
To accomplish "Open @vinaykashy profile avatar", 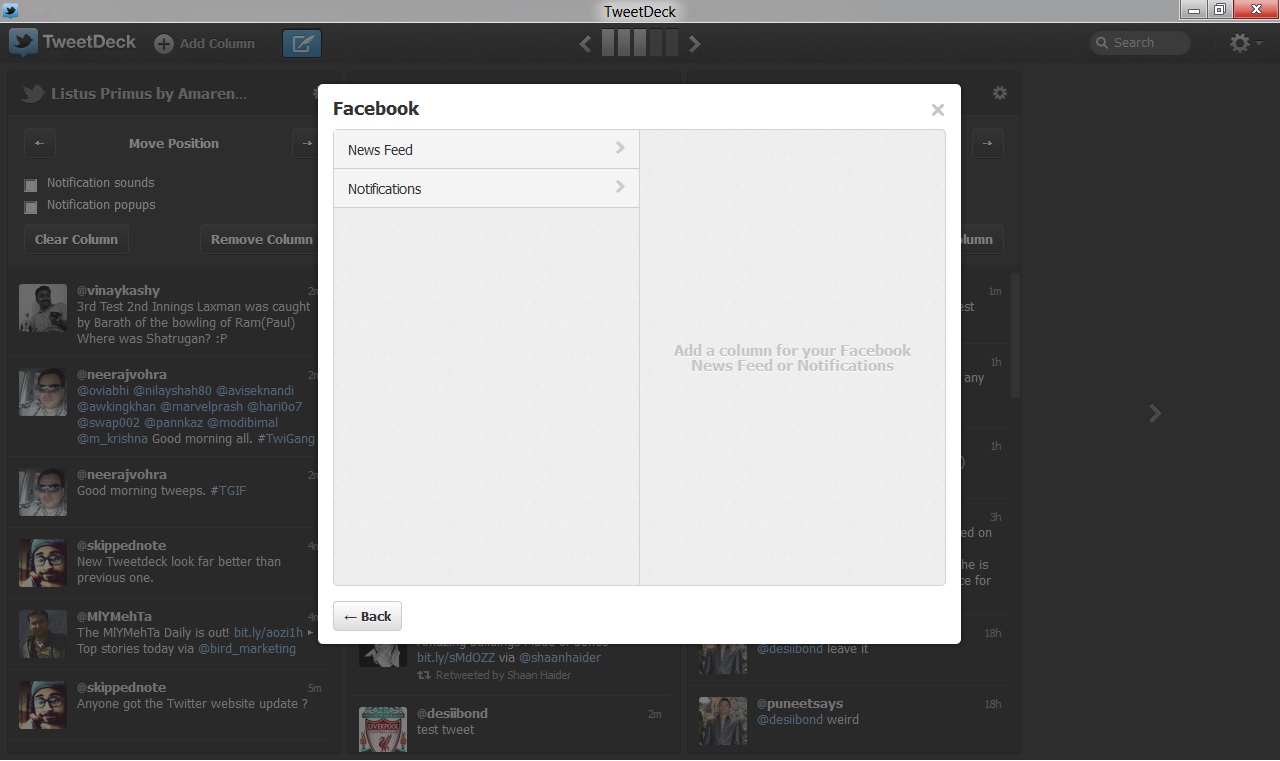I will [43, 308].
